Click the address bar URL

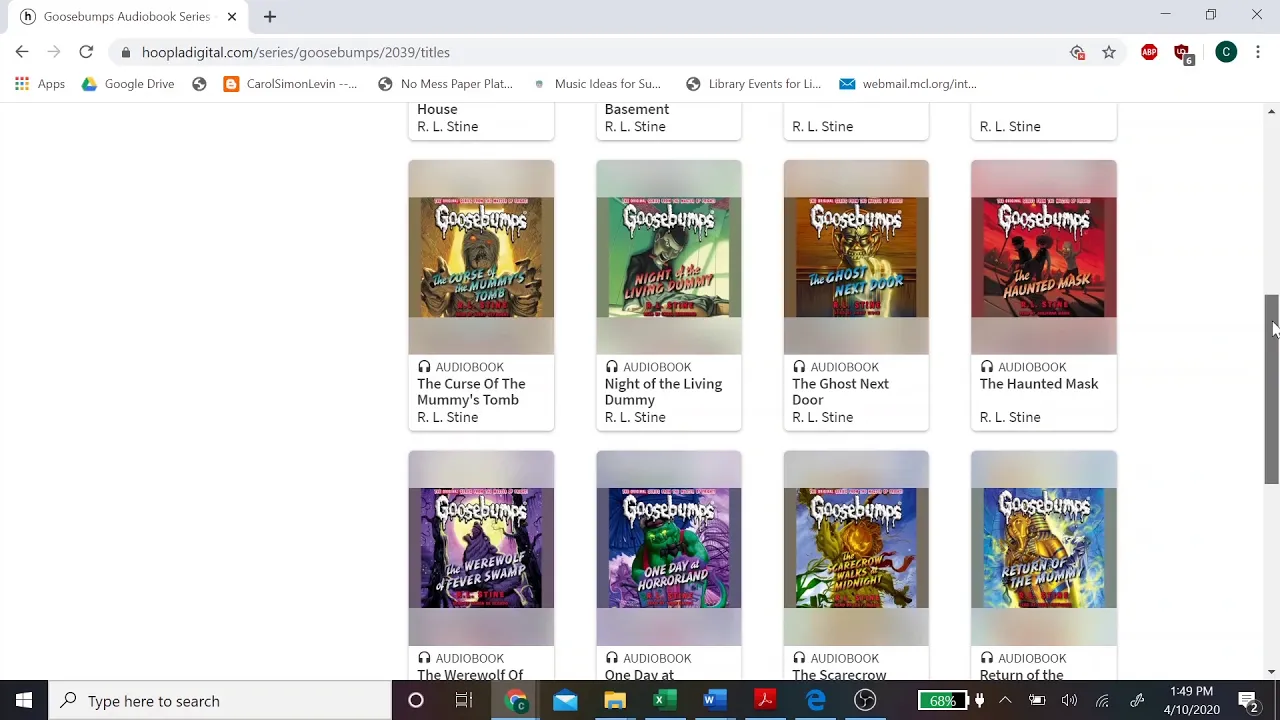pyautogui.click(x=296, y=52)
